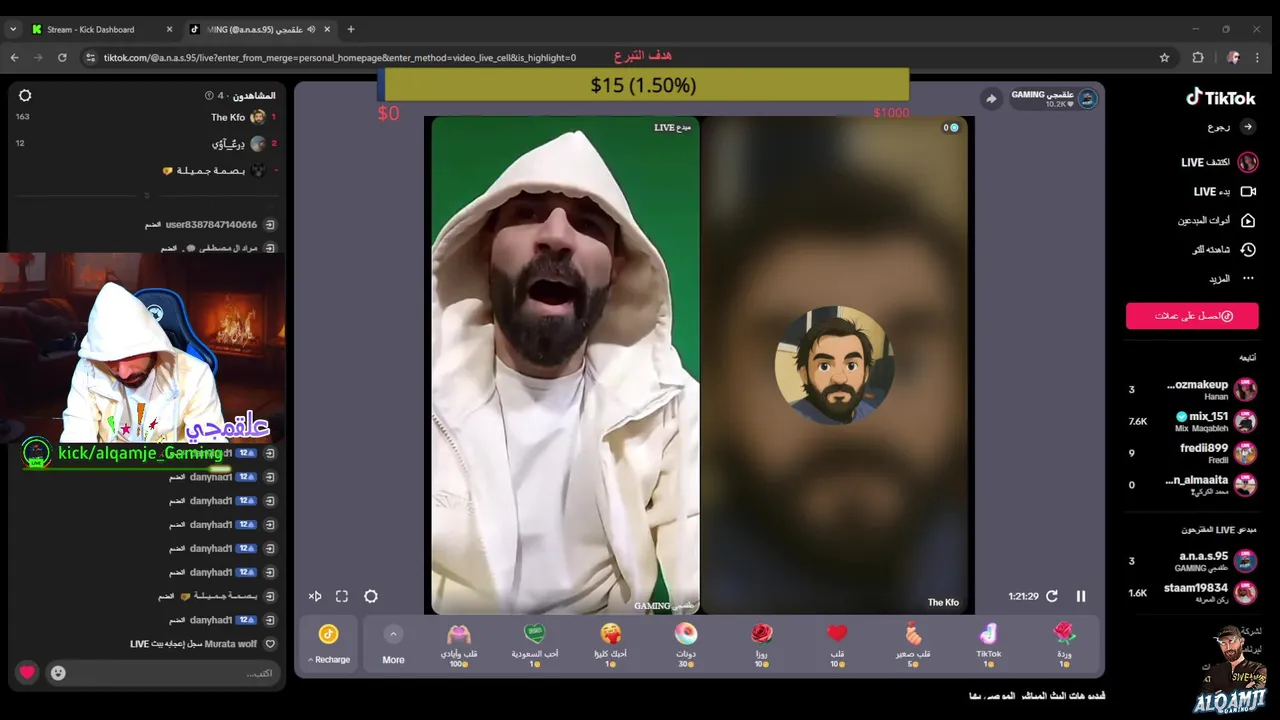Tap the pink heart like button in chat
Screen dimensions: 1280x720
(x=27, y=673)
